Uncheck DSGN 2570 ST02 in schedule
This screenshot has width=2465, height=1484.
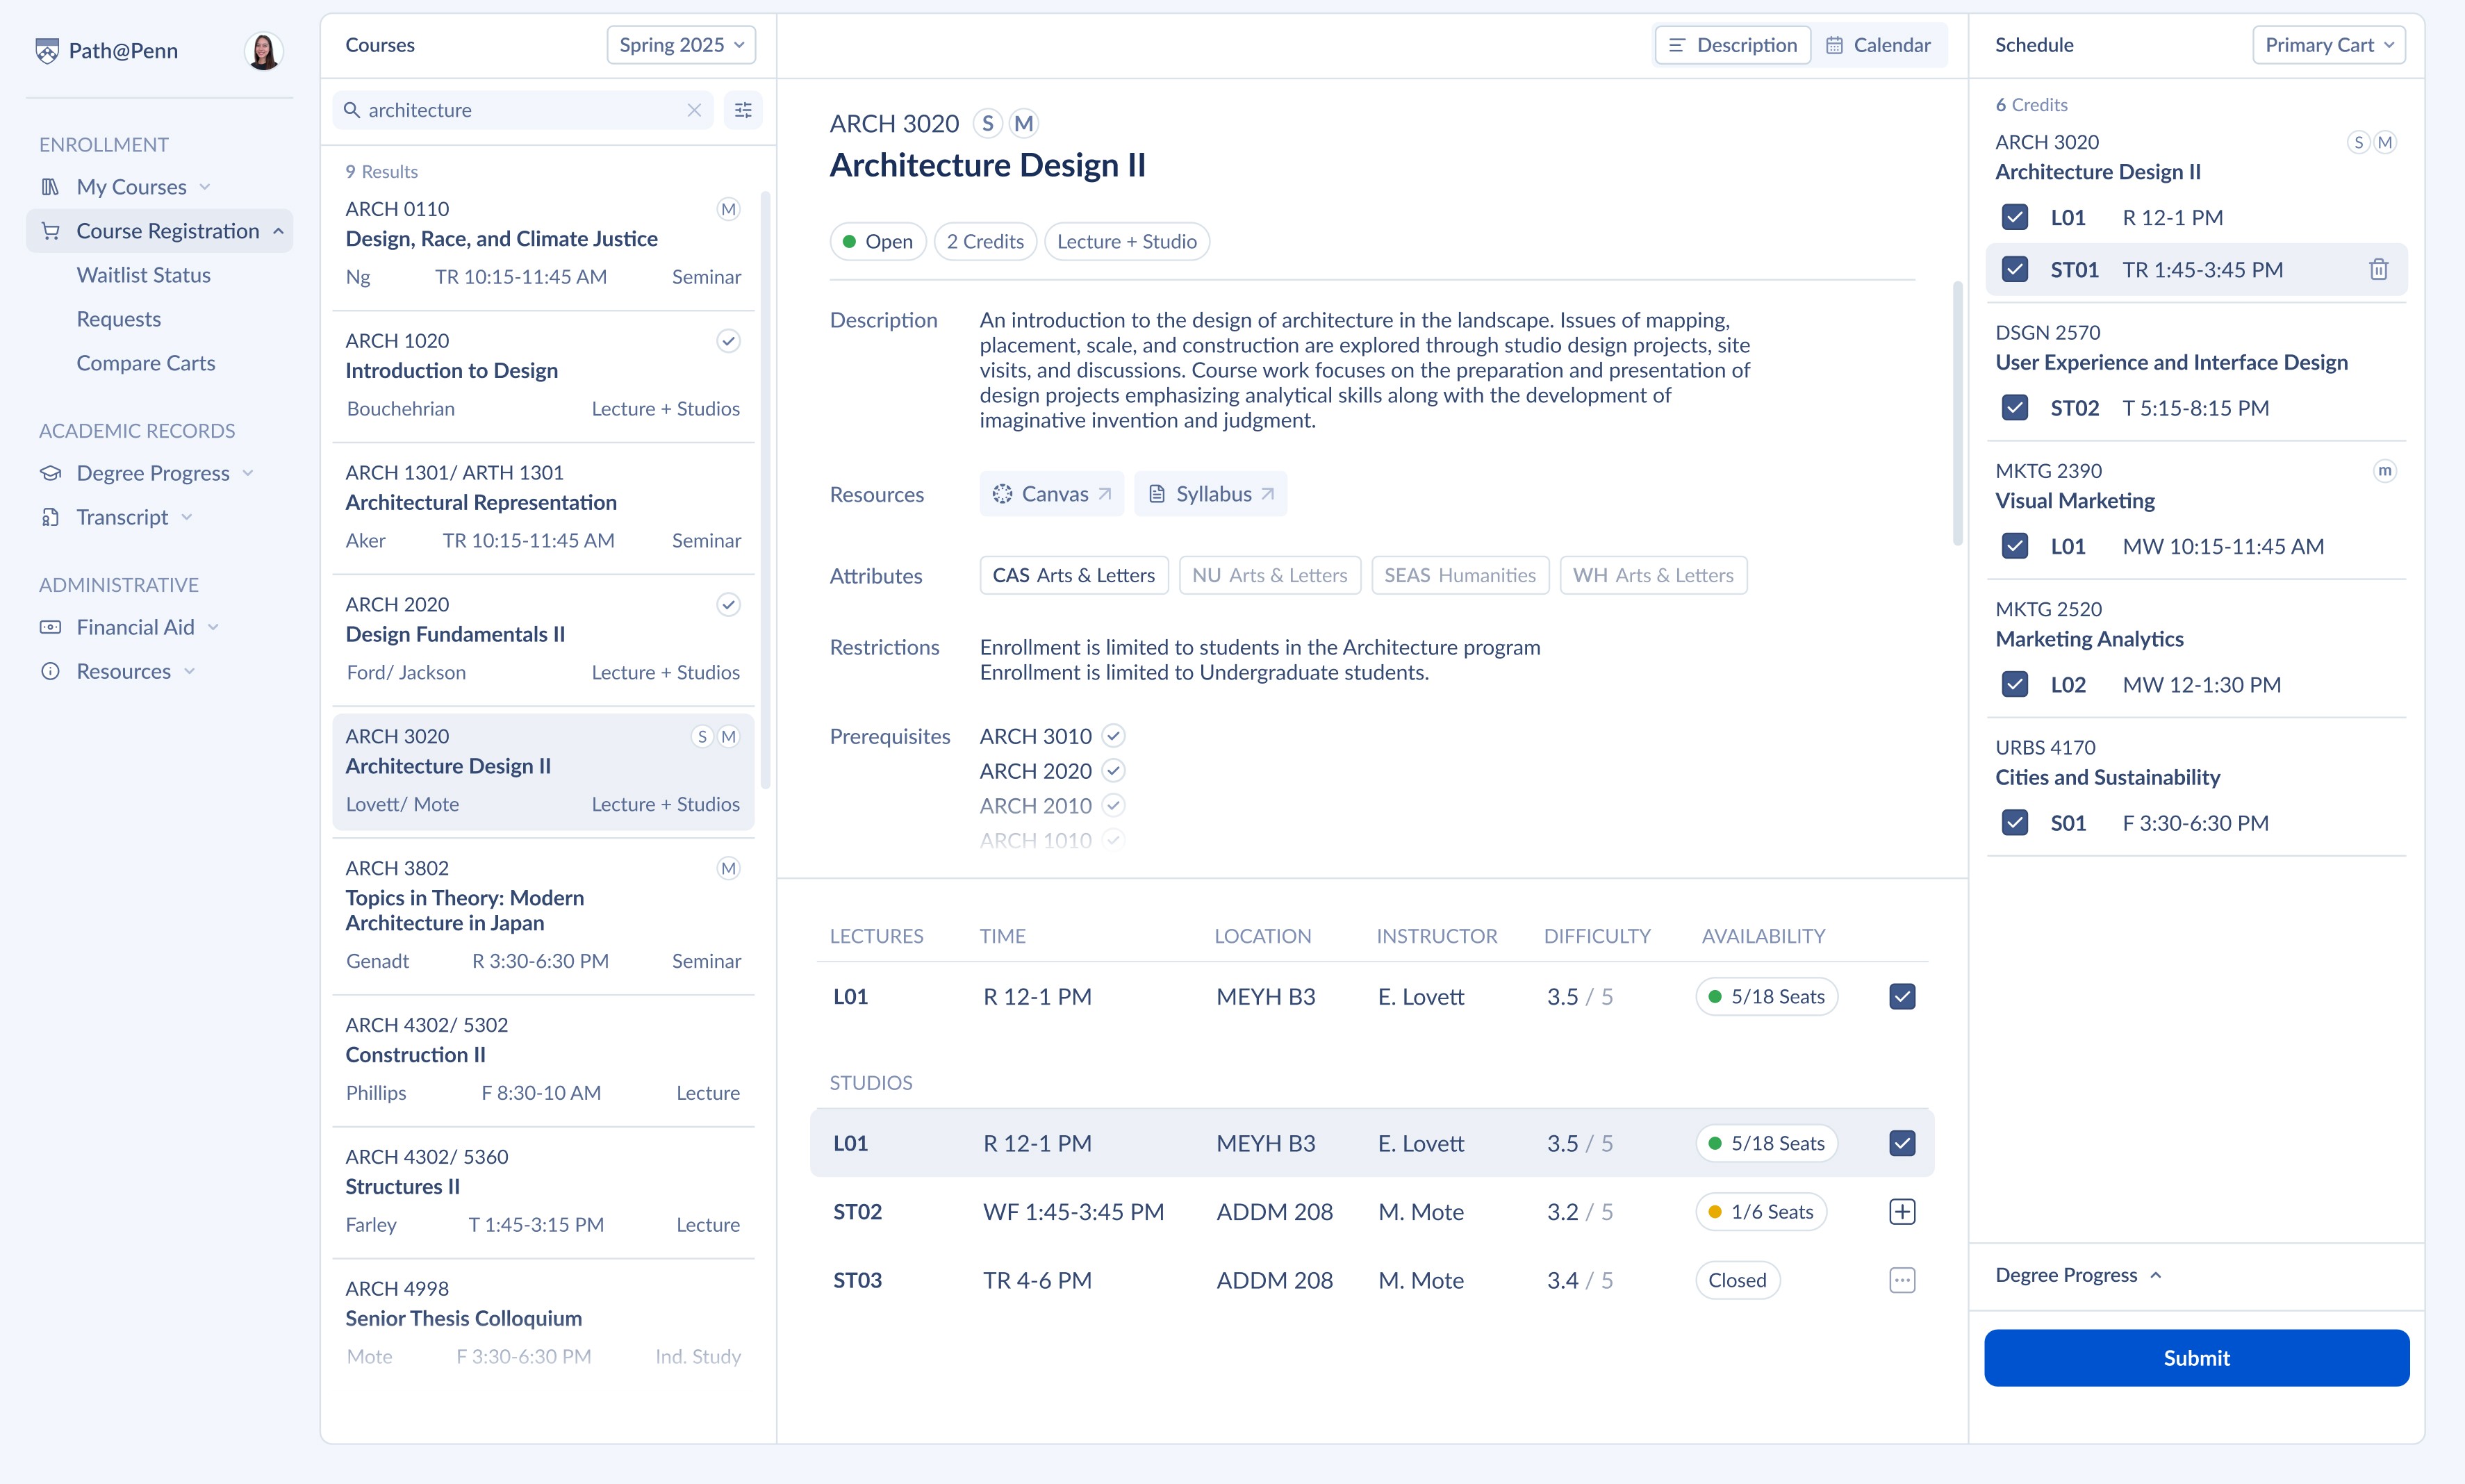2014,408
